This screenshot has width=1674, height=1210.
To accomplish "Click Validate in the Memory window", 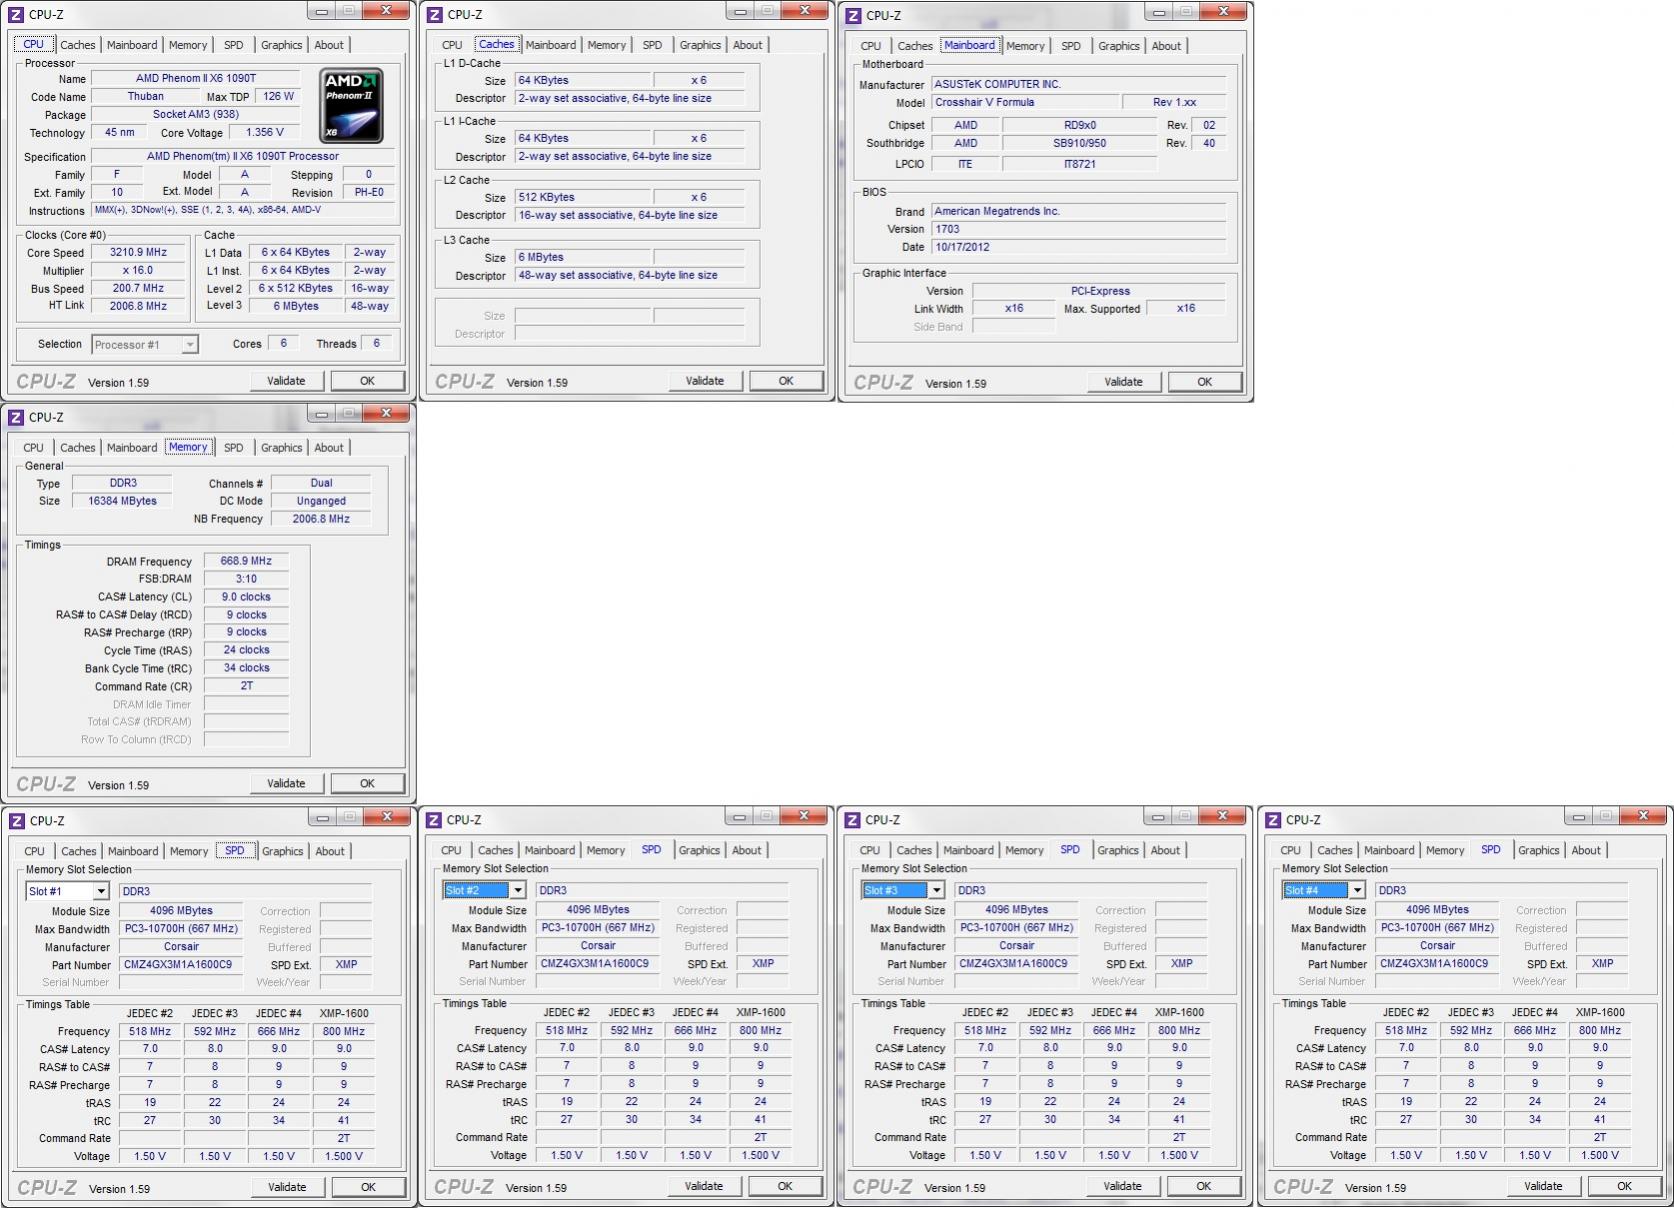I will [286, 784].
